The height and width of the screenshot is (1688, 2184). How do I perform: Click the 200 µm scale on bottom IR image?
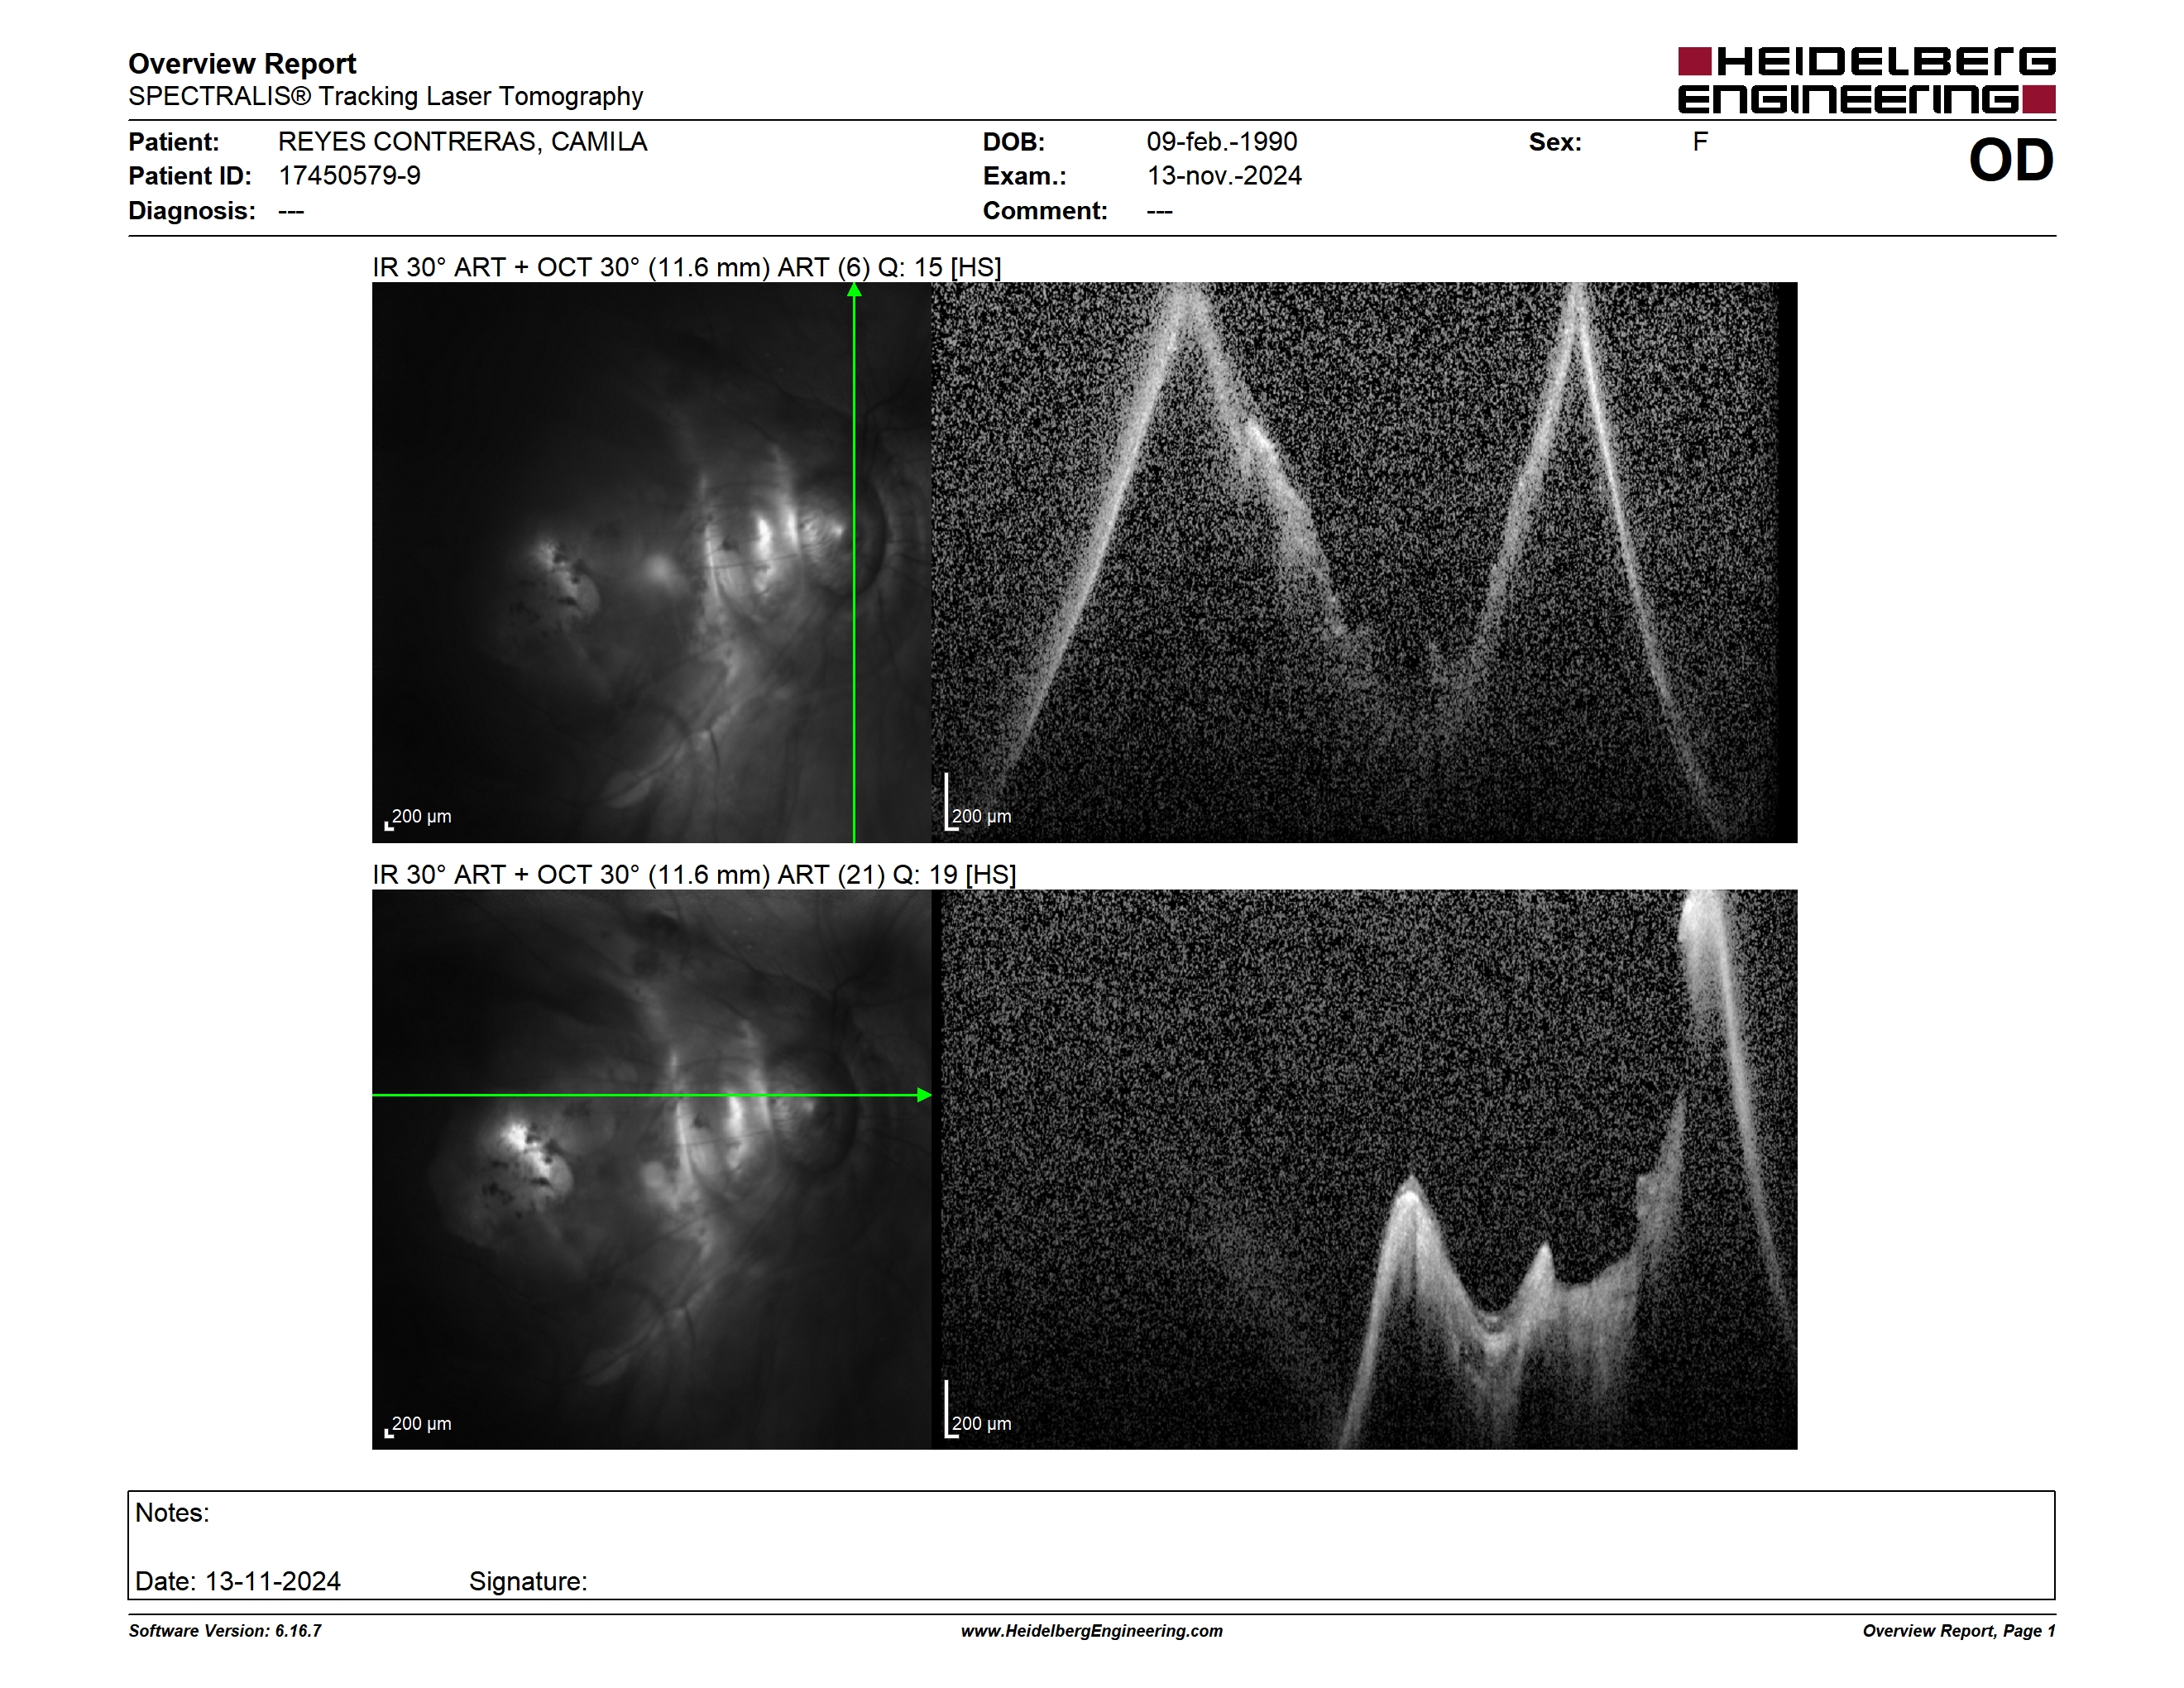pyautogui.click(x=418, y=1425)
